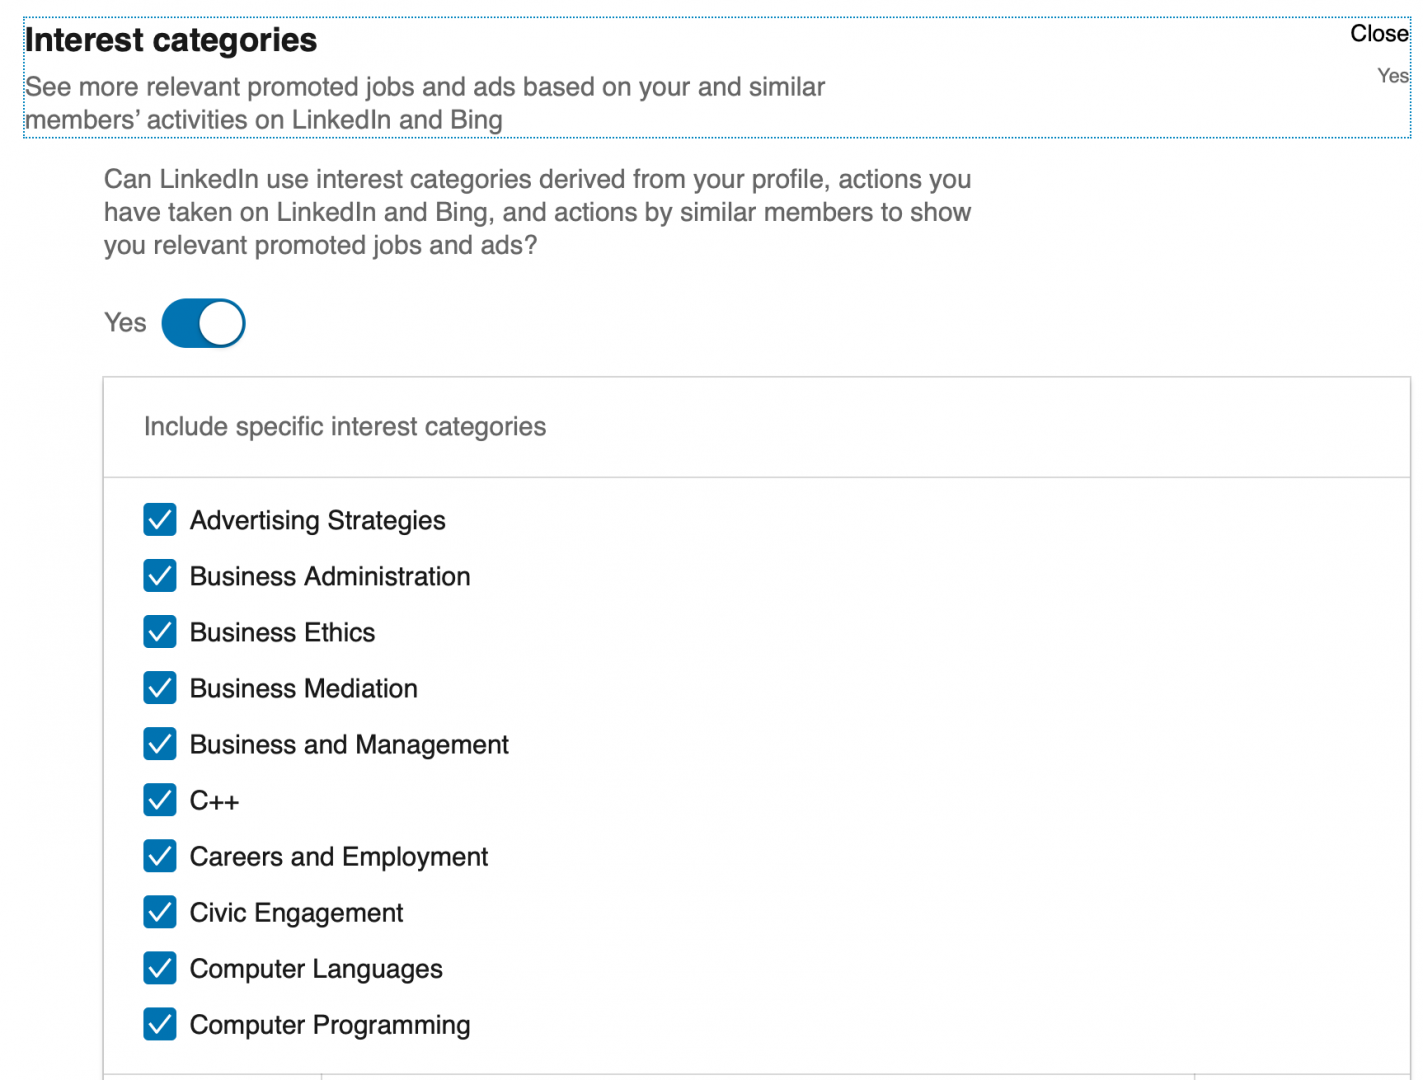This screenshot has width=1423, height=1080.
Task: Click the Computer Programming label
Action: tap(330, 1025)
